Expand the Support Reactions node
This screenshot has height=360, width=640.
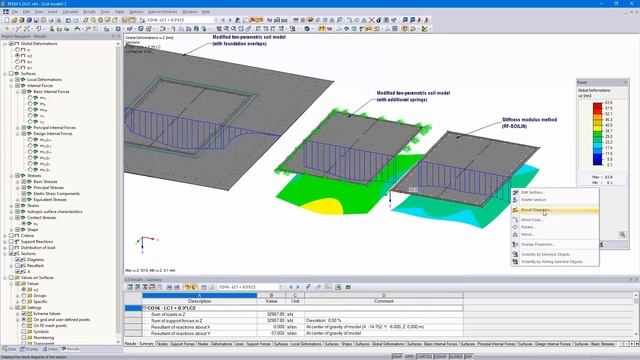pyautogui.click(x=5, y=242)
